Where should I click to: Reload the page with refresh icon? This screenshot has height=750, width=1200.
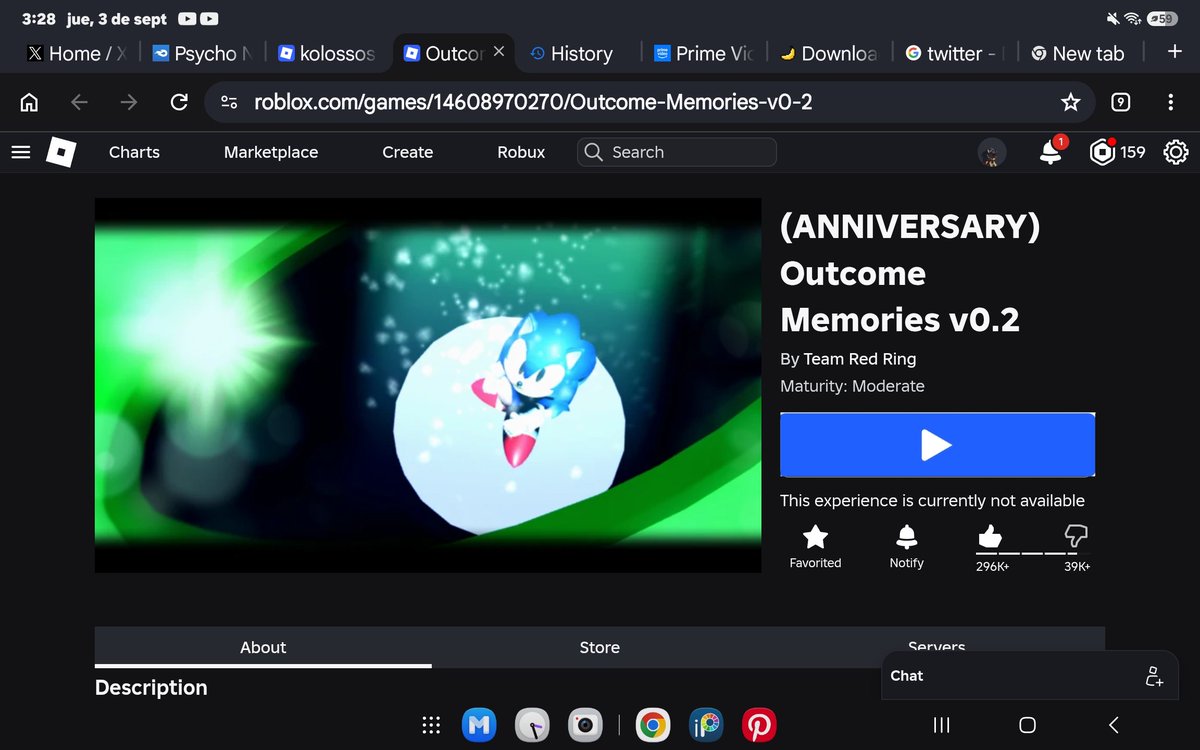coord(180,102)
